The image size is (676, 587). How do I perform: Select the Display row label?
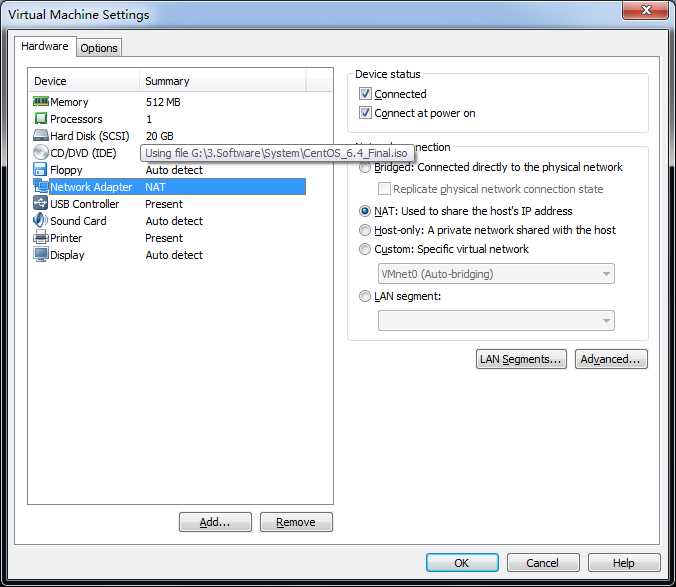(67, 255)
